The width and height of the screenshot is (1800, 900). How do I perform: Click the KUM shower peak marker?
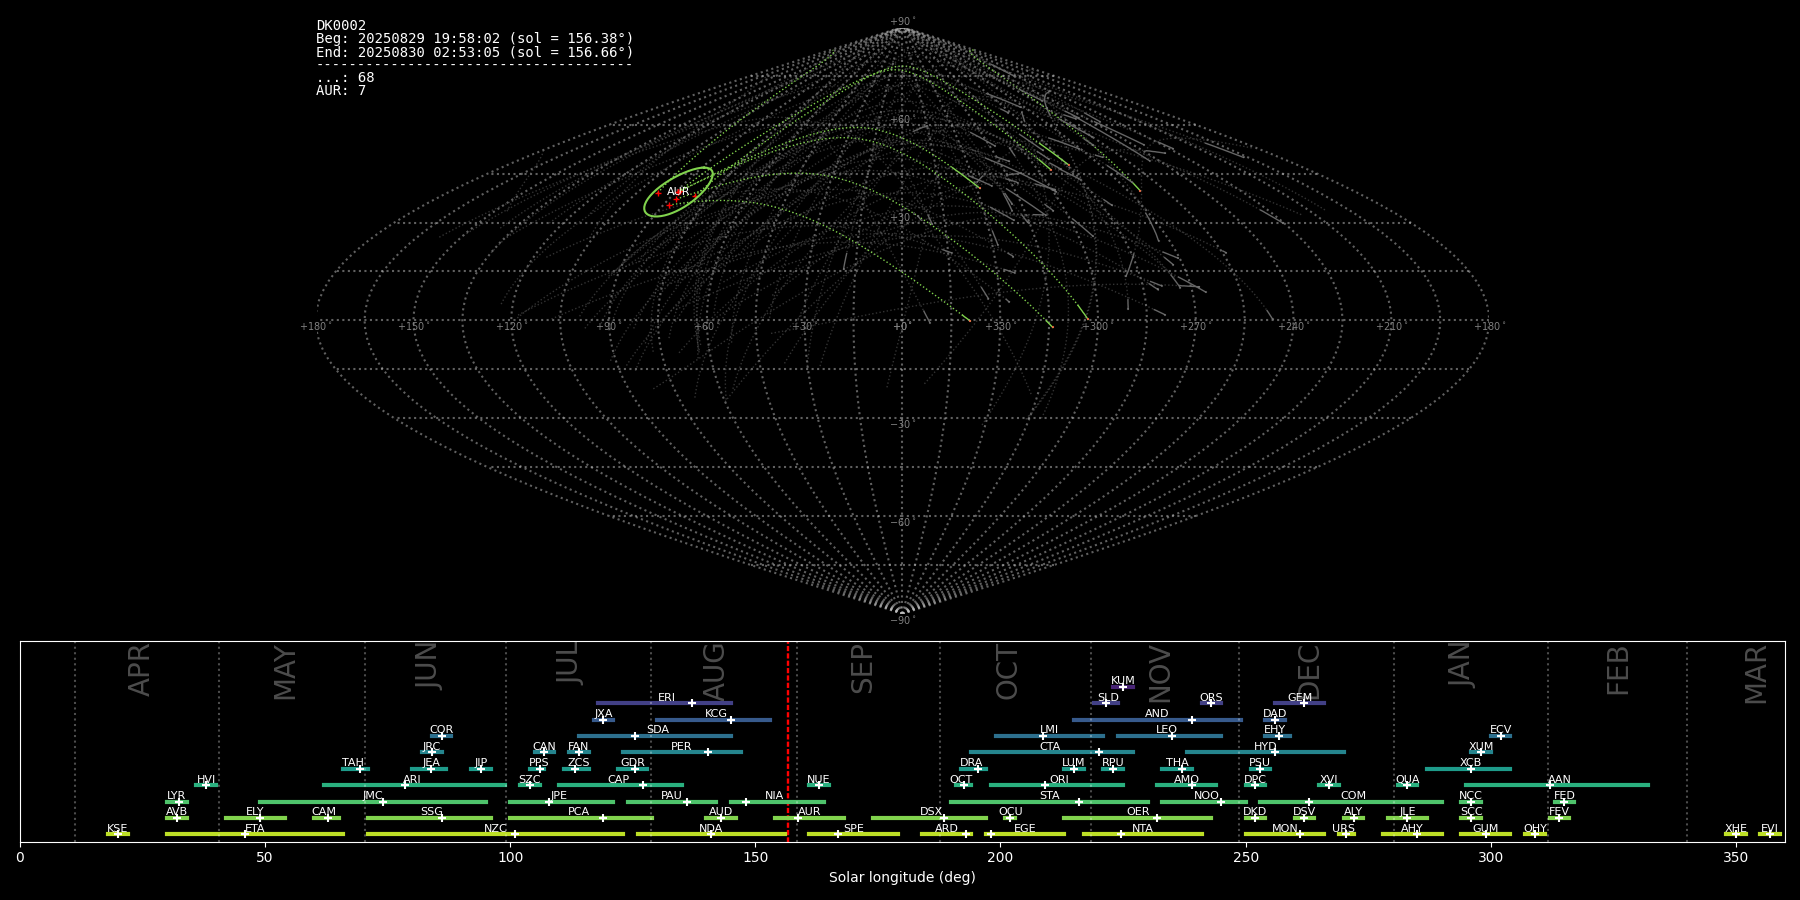click(x=1122, y=687)
